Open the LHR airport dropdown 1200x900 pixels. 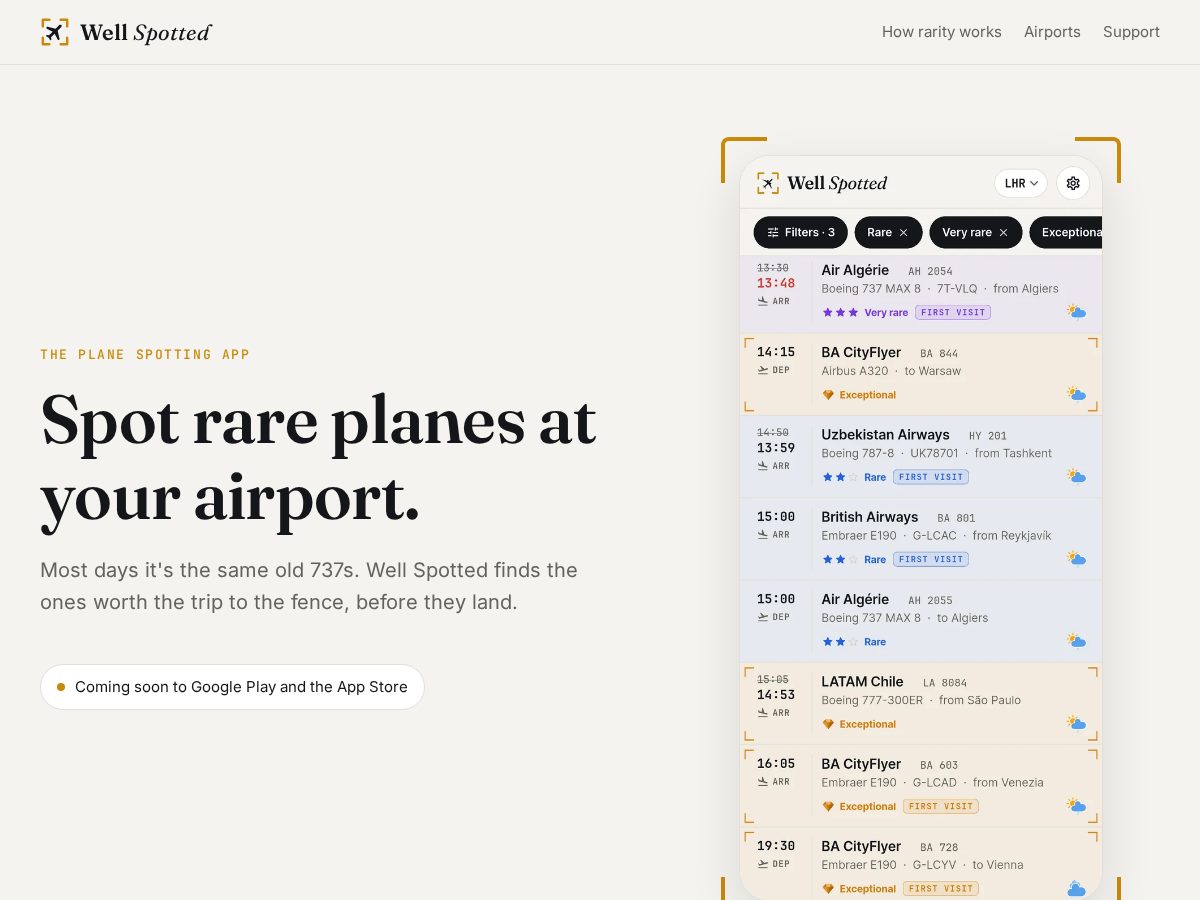click(1021, 183)
